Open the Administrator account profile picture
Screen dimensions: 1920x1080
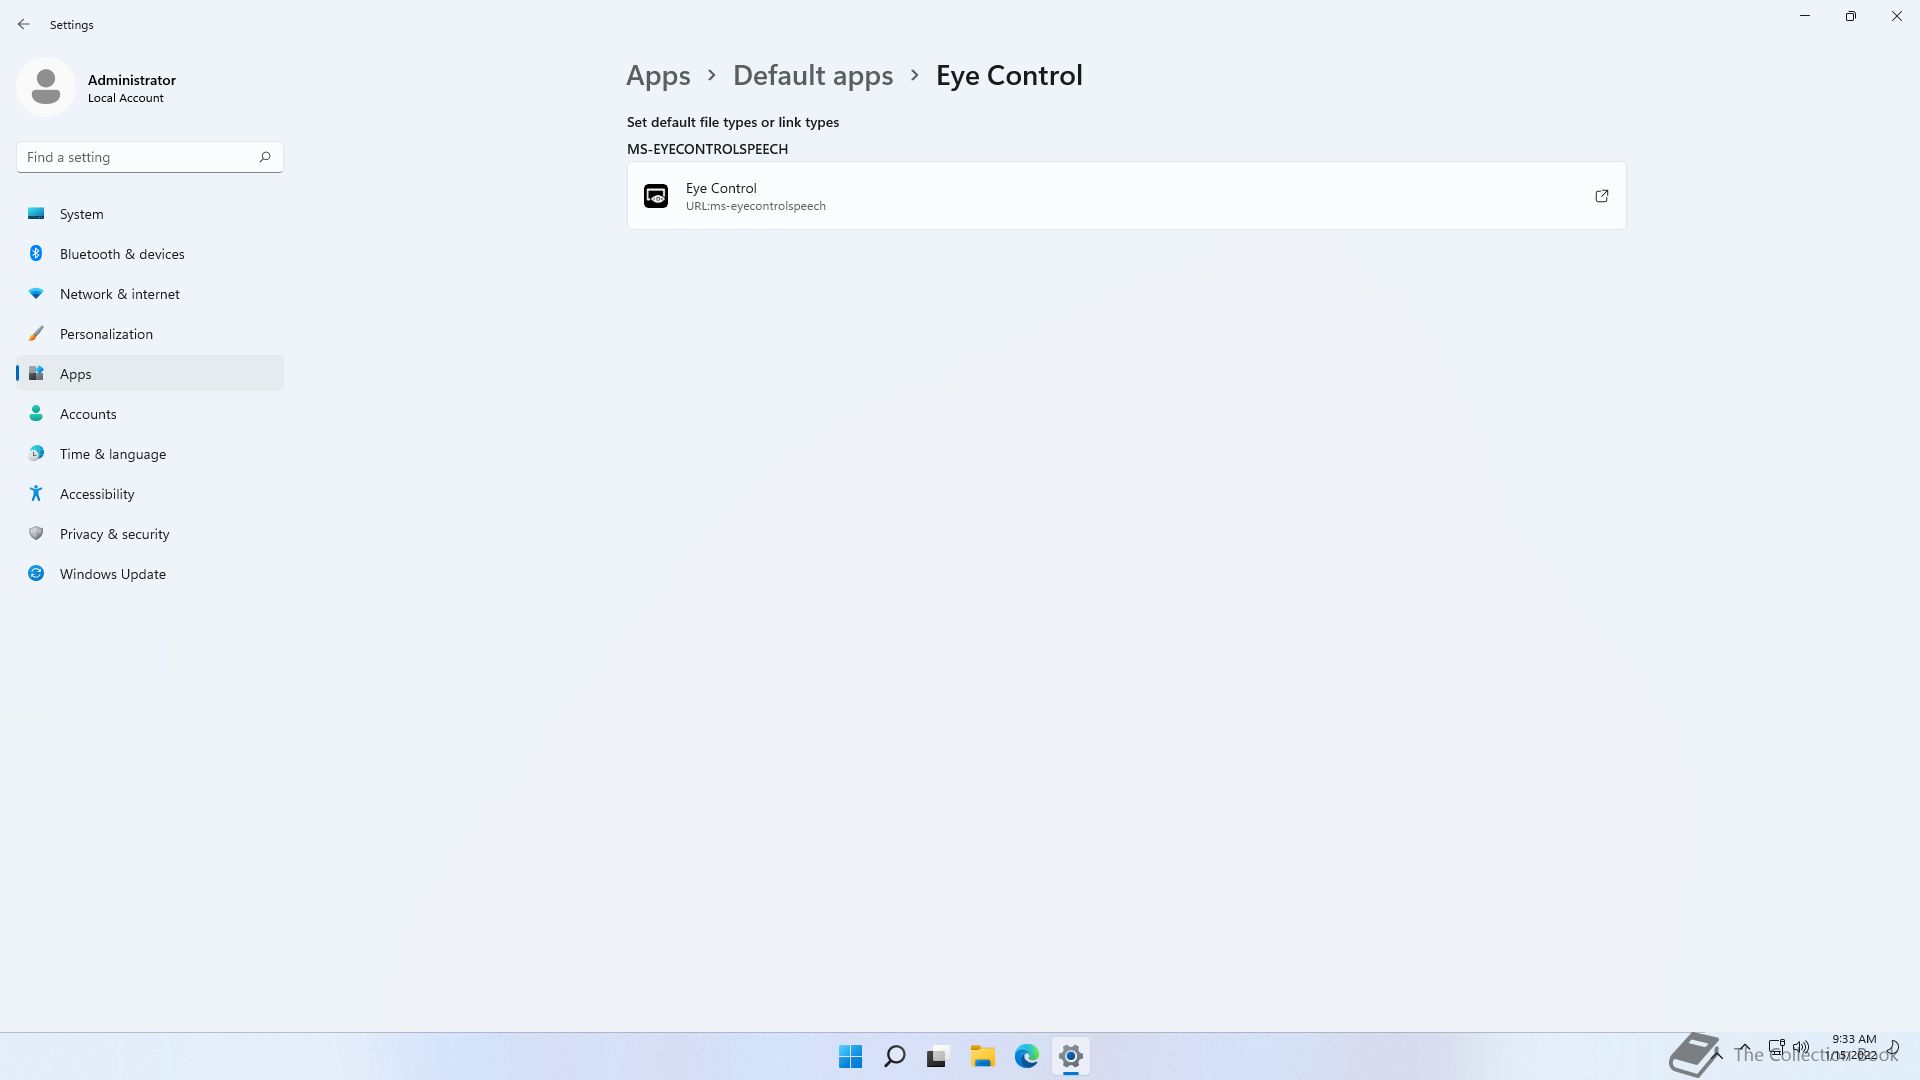(46, 87)
